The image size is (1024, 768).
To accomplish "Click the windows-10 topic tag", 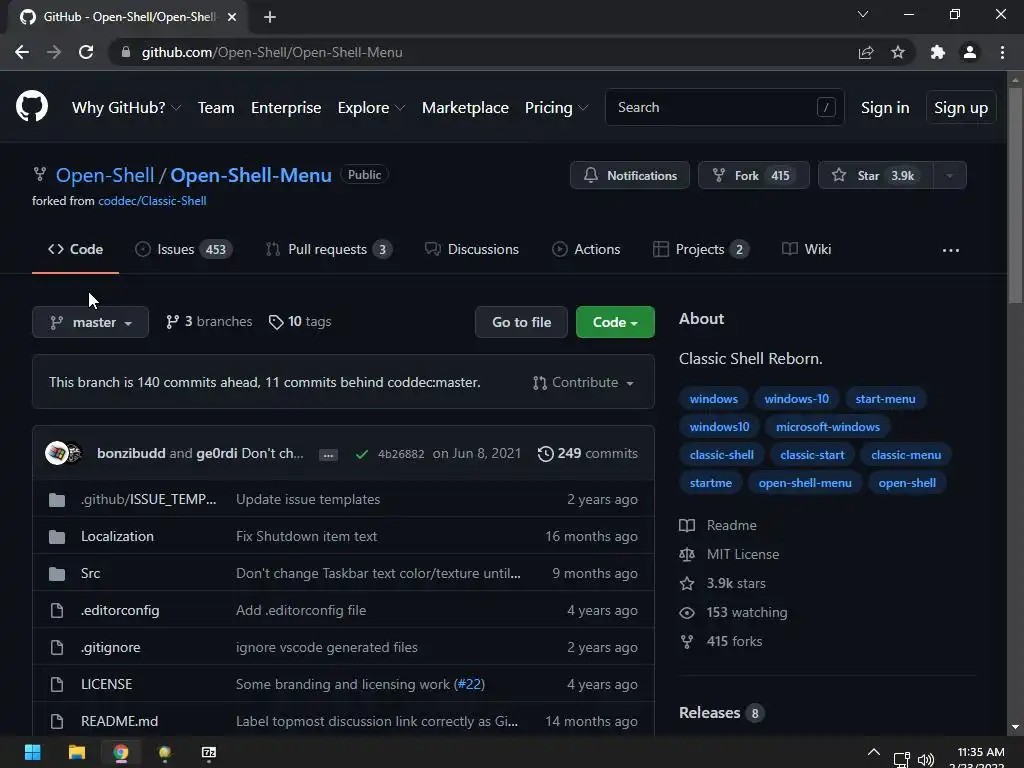I will (x=797, y=399).
